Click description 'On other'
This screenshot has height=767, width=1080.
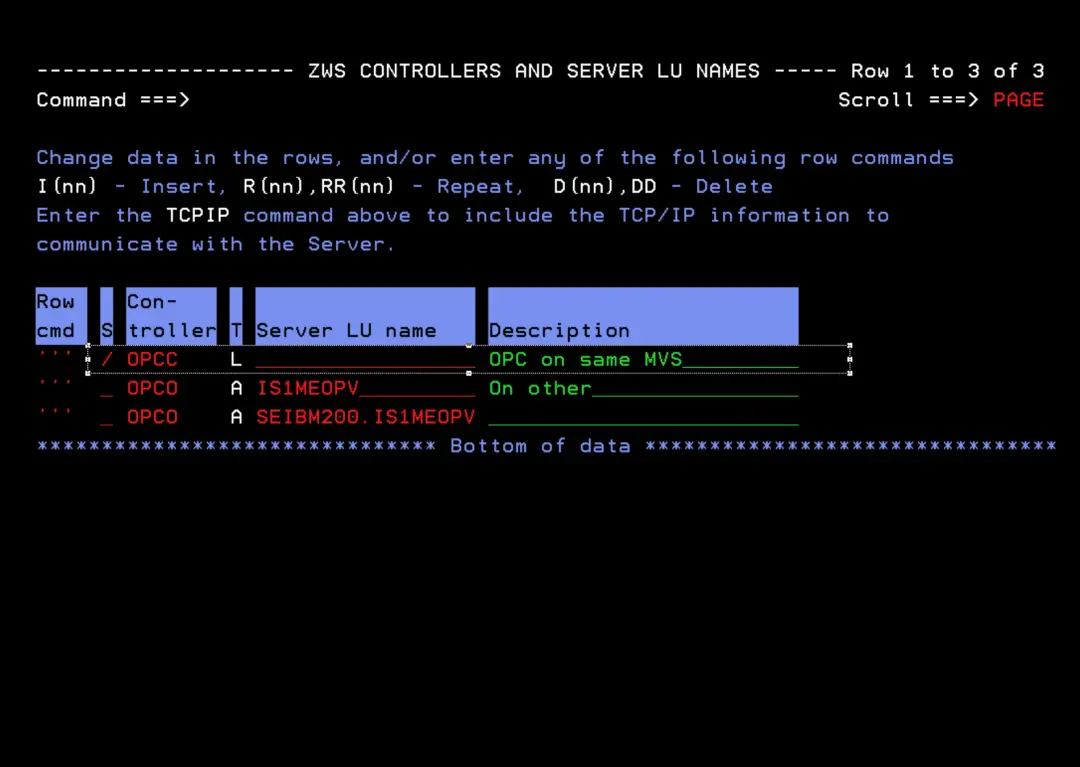[540, 388]
